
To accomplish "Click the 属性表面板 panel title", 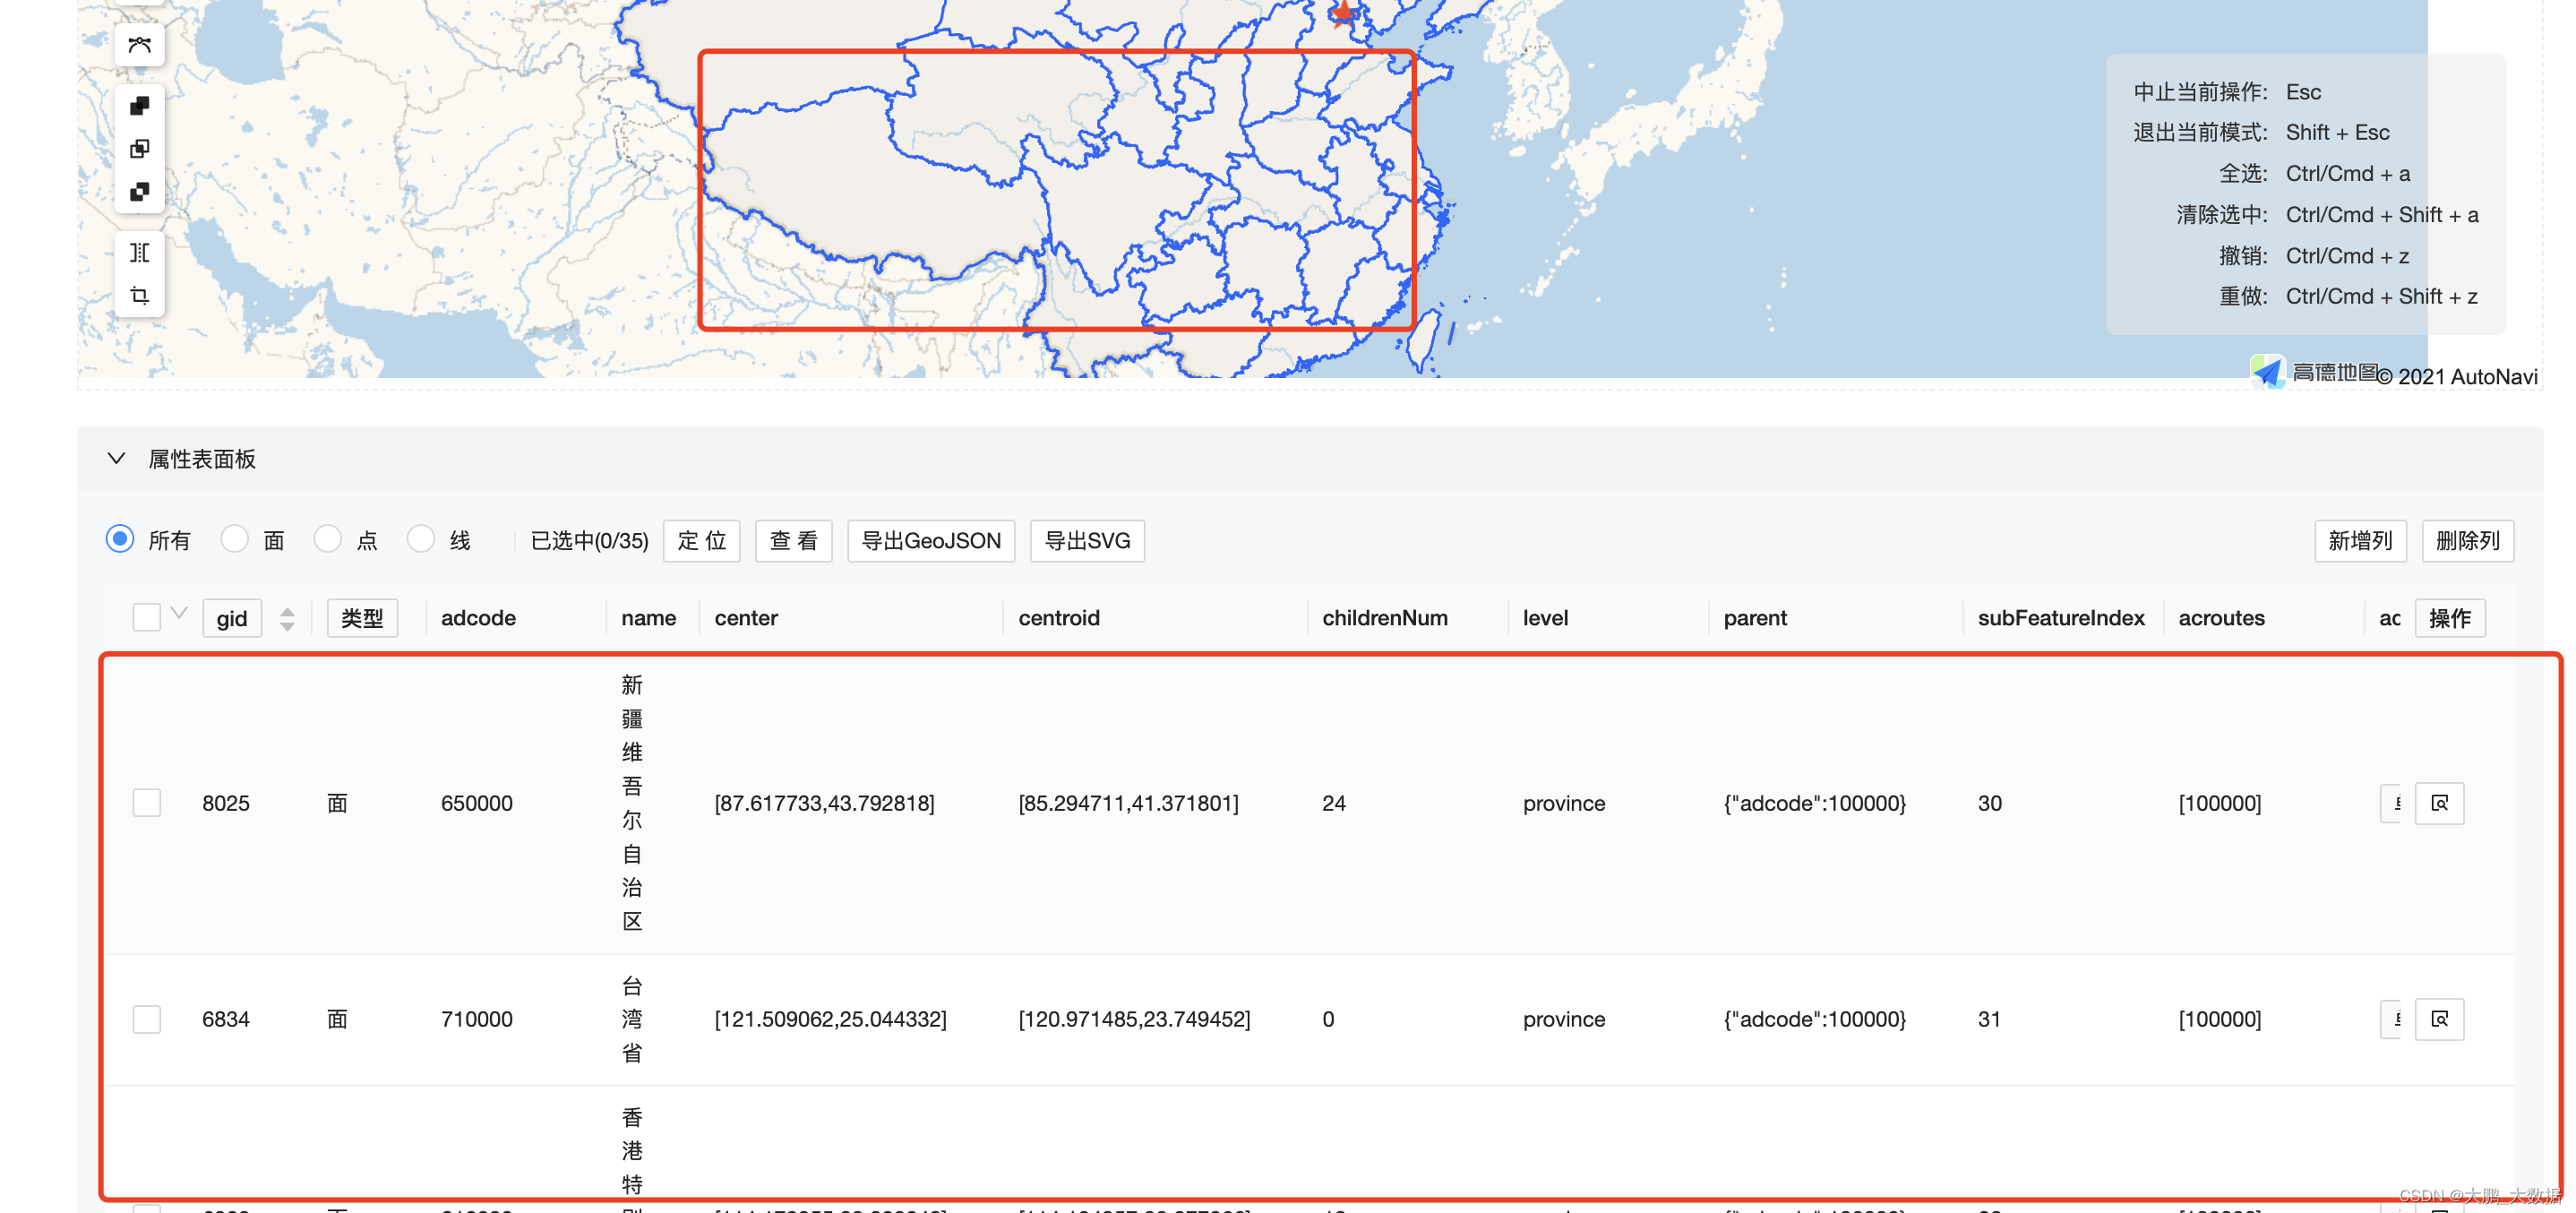I will (202, 459).
